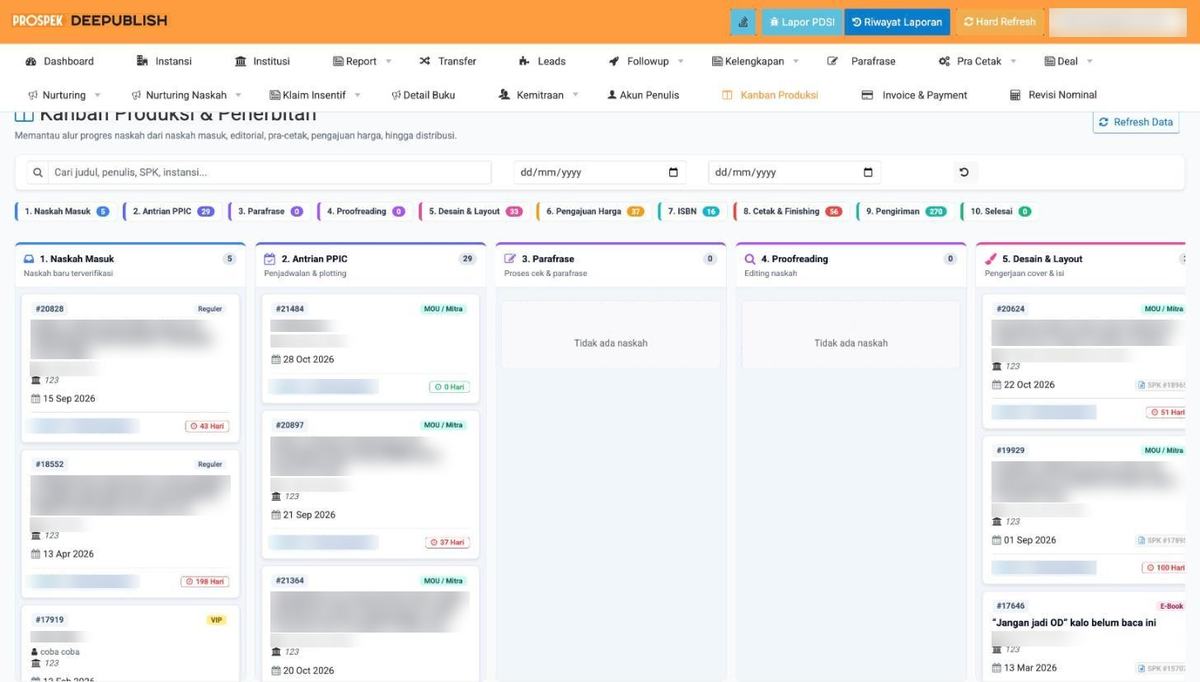Click the Lapor PDSI button
The width and height of the screenshot is (1200, 682).
pyautogui.click(x=802, y=22)
